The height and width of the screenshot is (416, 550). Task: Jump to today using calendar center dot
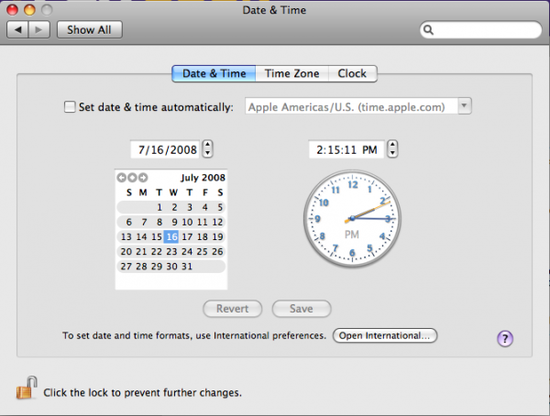point(132,177)
